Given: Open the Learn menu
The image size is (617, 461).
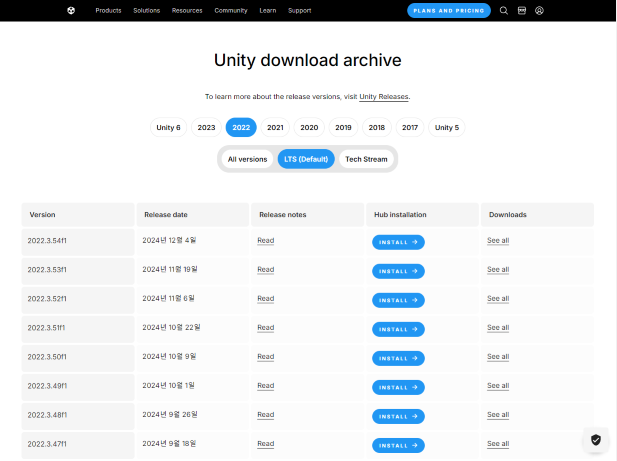Looking at the screenshot, I should 268,11.
